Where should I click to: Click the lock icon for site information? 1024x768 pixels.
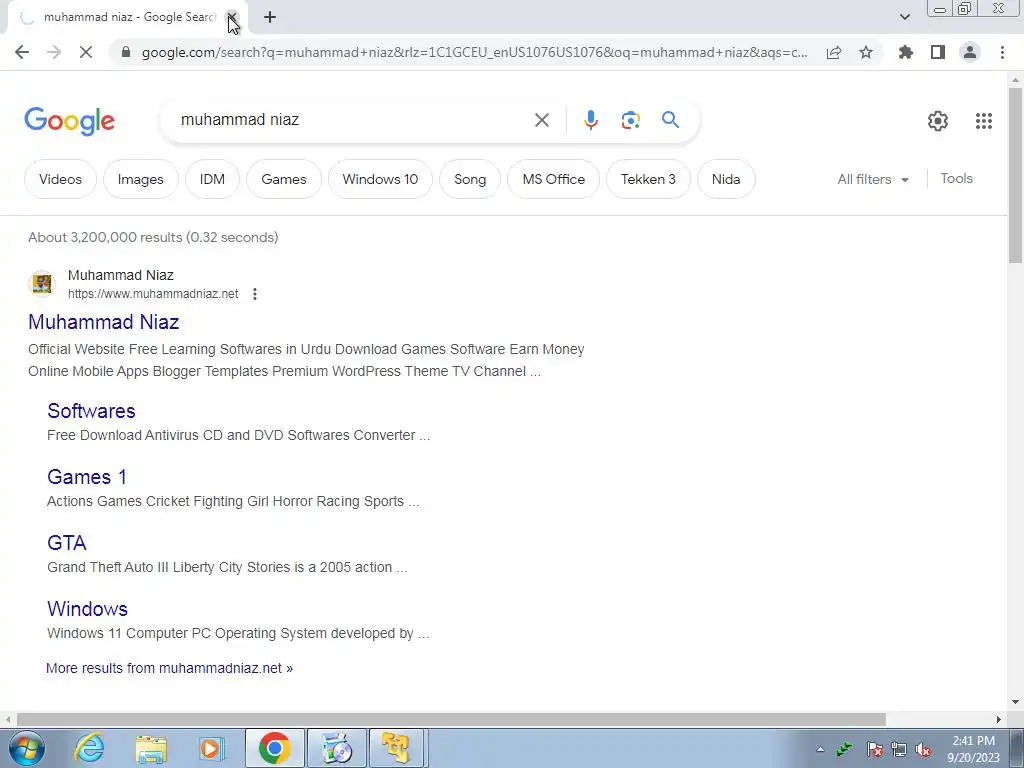pos(126,52)
